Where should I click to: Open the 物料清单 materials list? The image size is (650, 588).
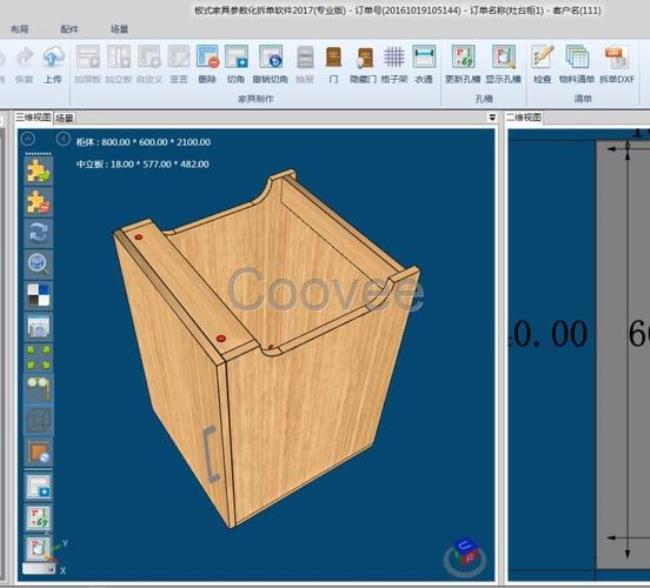pyautogui.click(x=577, y=57)
